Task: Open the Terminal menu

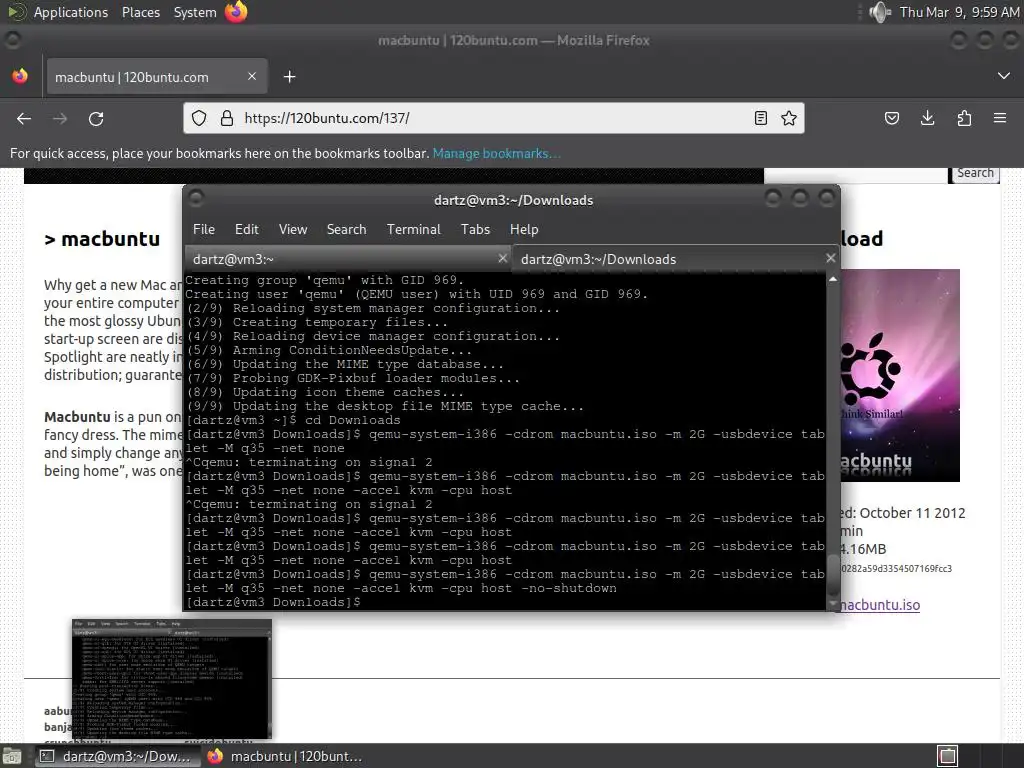Action: click(413, 229)
